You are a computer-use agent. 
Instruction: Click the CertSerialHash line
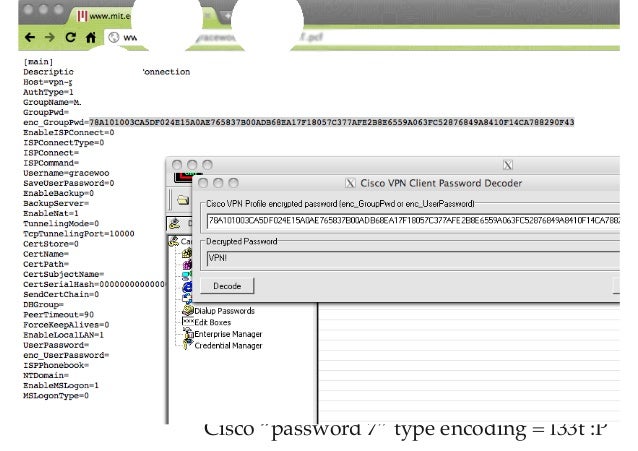94,284
